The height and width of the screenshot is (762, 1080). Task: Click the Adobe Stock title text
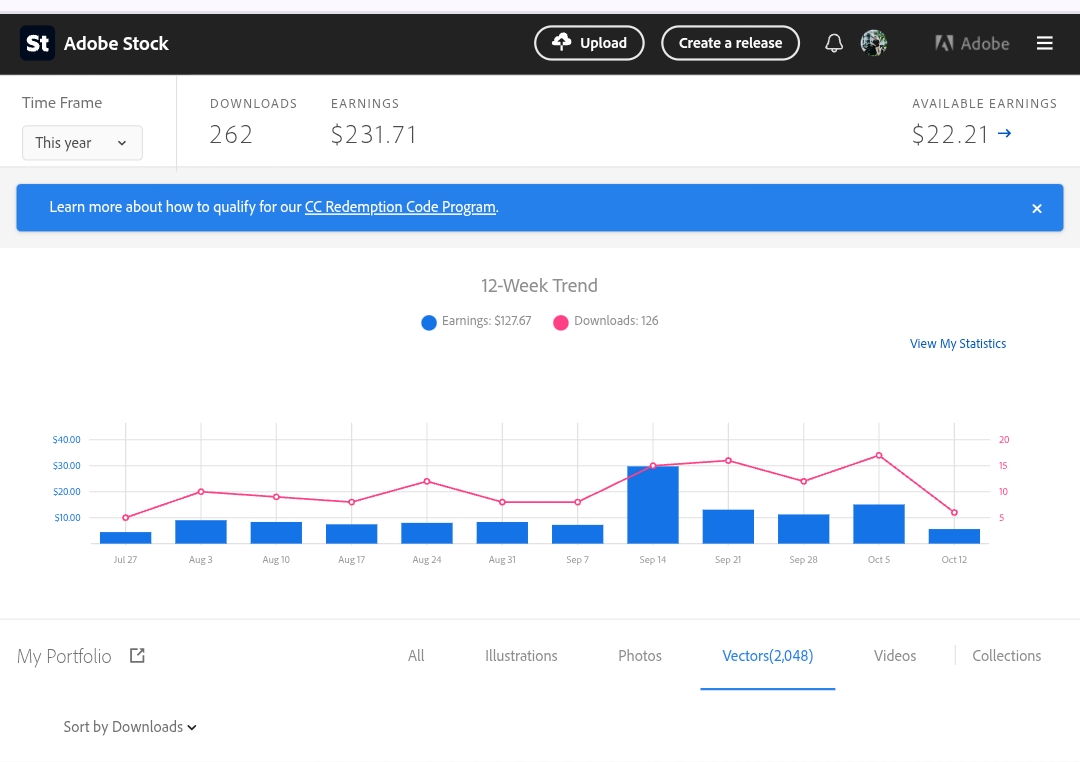(116, 43)
